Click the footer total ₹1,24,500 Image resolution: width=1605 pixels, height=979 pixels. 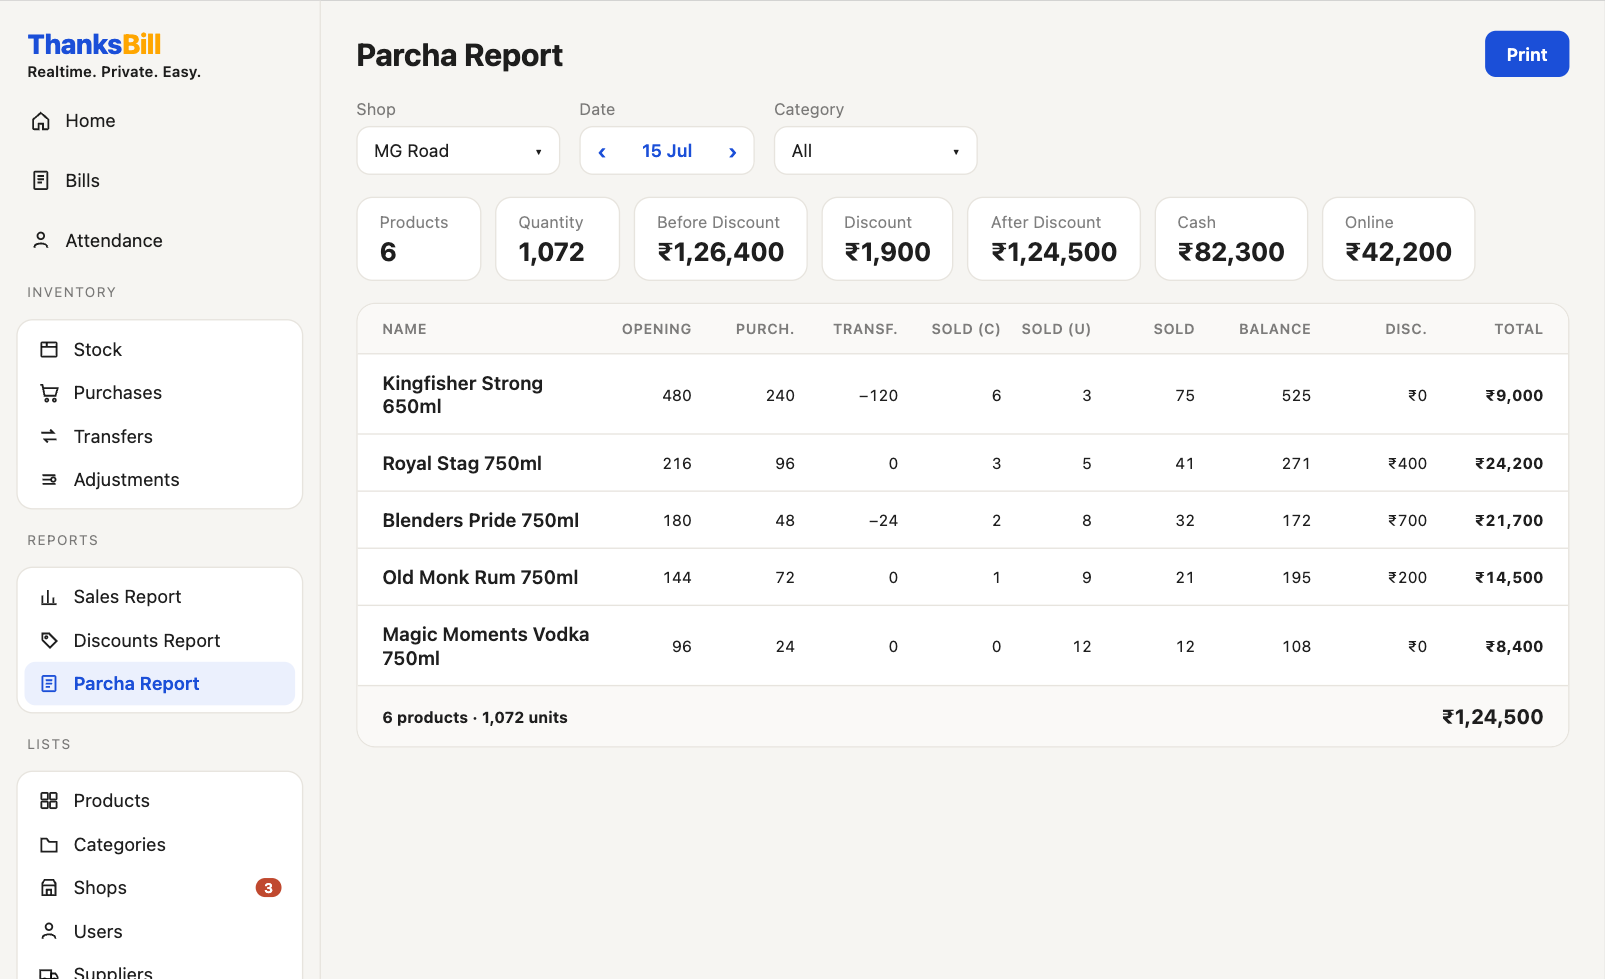click(x=1492, y=717)
